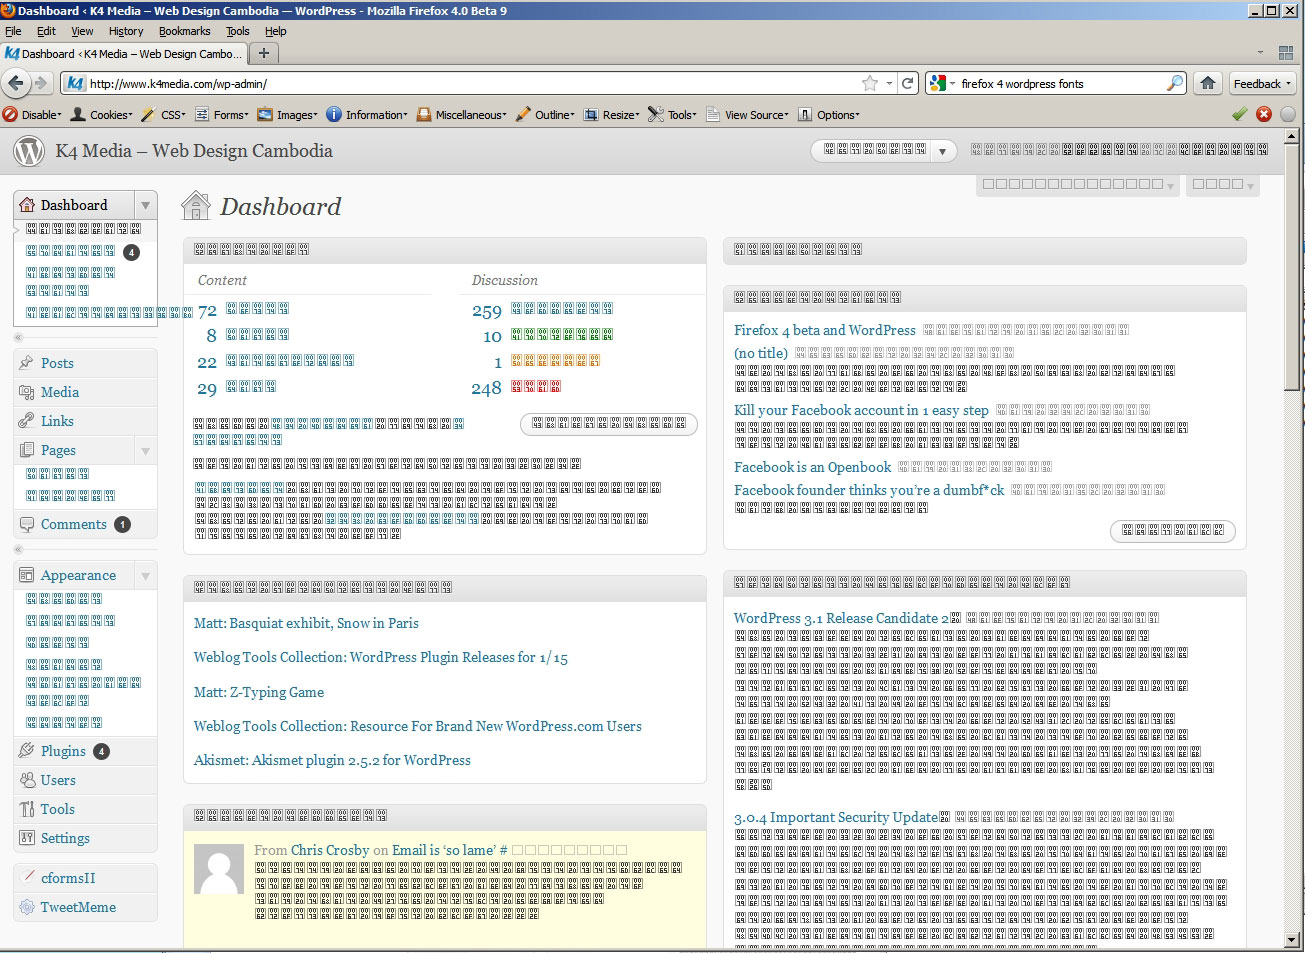Click the TweetMeme icon in sidebar
This screenshot has height=953, width=1305.
[x=27, y=907]
